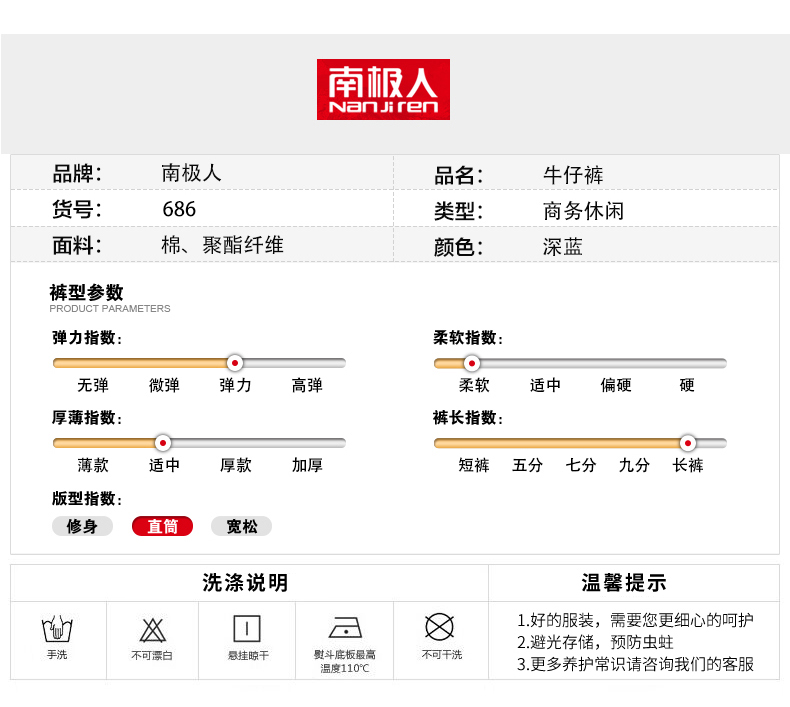Select the 修身 fit pill
This screenshot has width=790, height=707.
point(82,526)
